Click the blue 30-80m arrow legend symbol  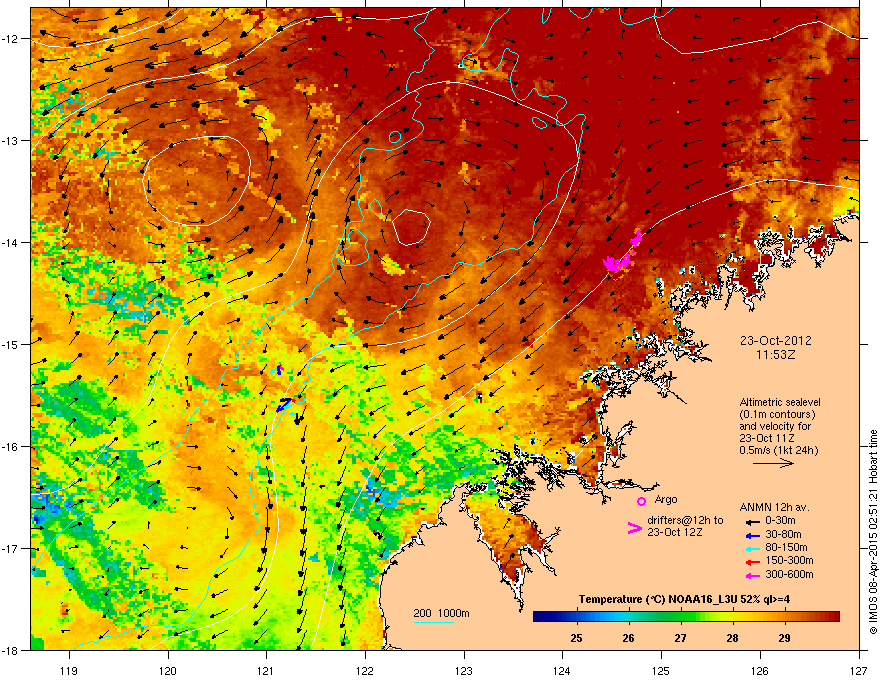pyautogui.click(x=753, y=535)
